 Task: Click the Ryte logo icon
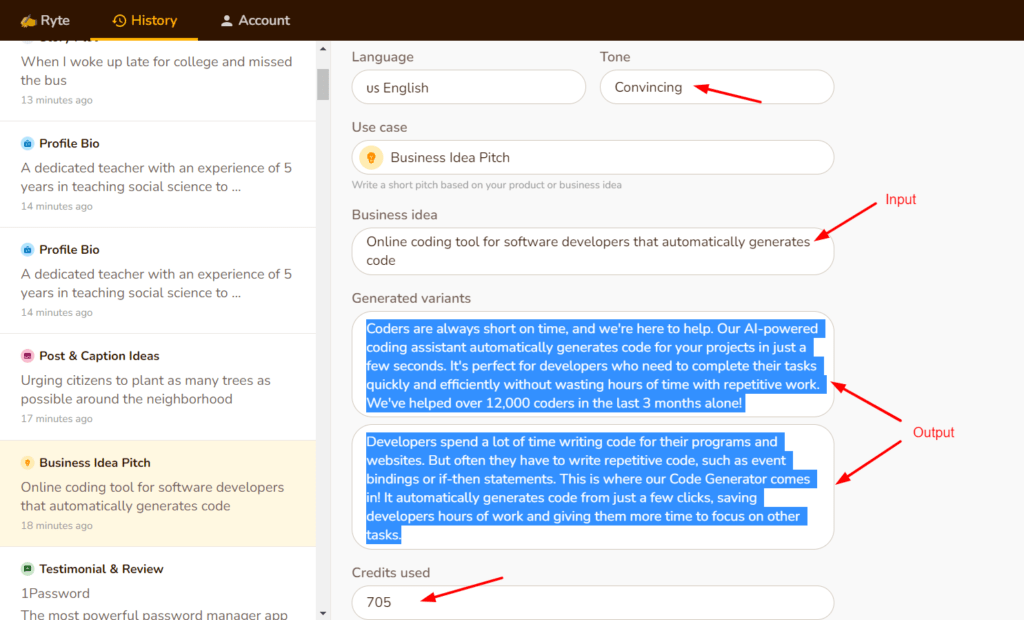(x=28, y=20)
